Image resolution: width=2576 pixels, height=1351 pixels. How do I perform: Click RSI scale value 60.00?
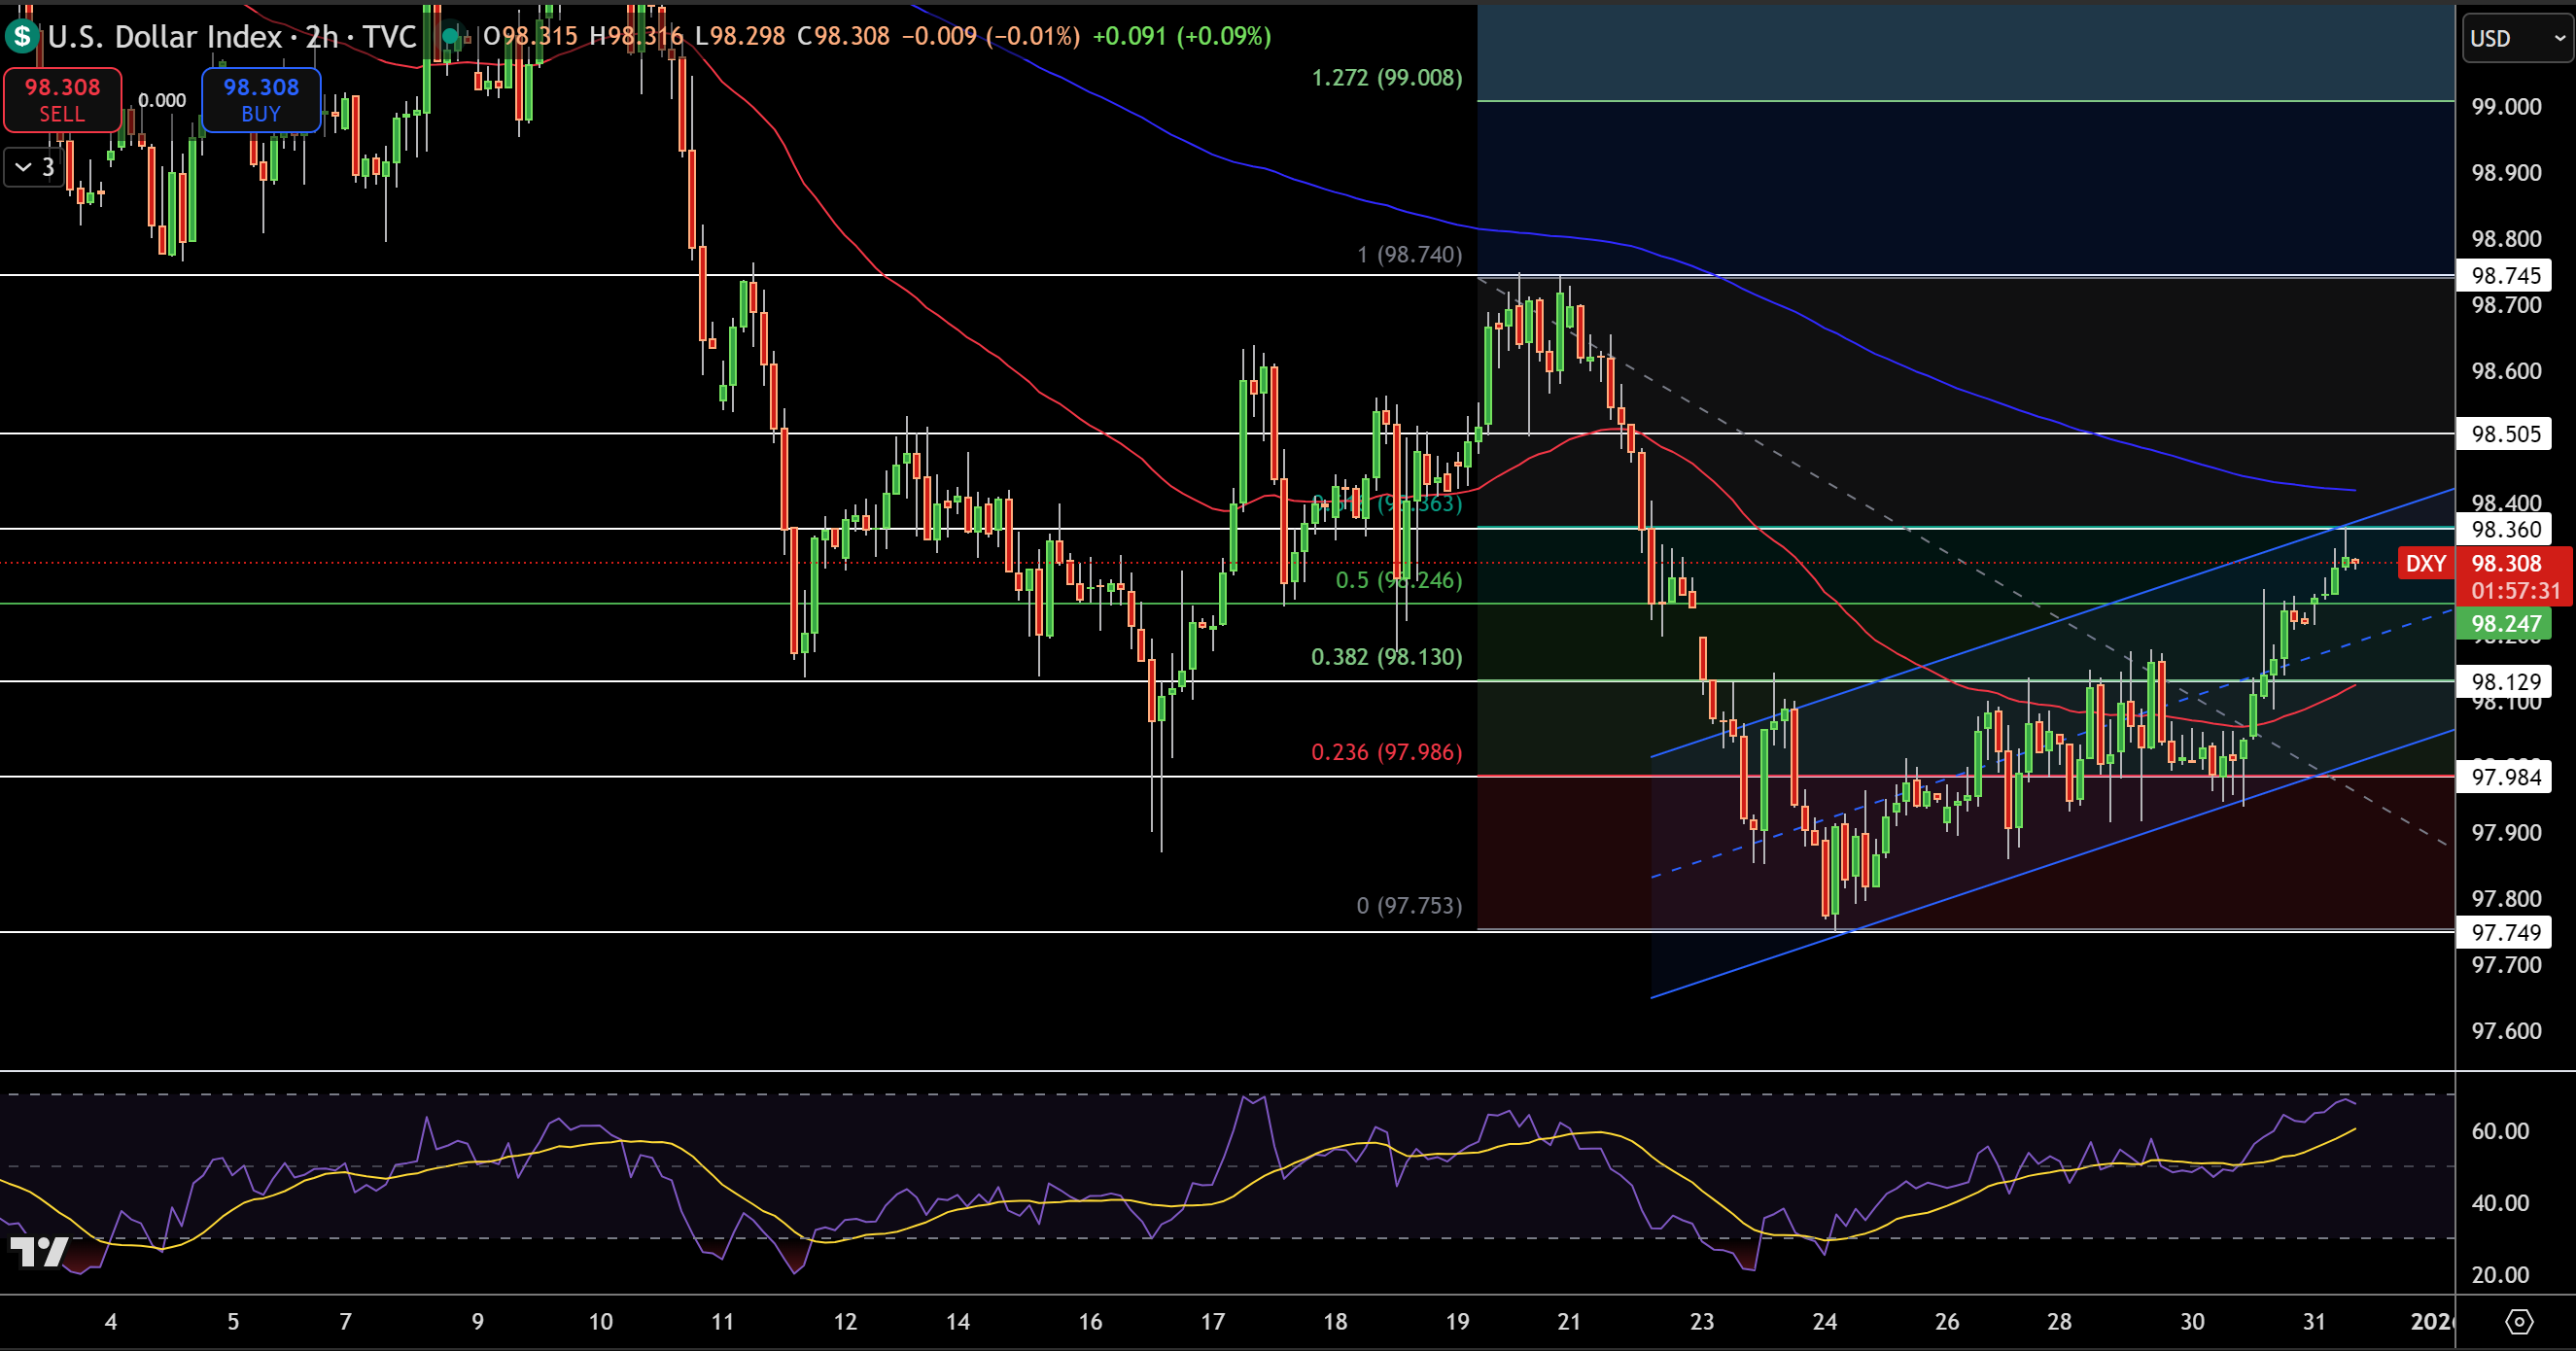click(x=2500, y=1131)
